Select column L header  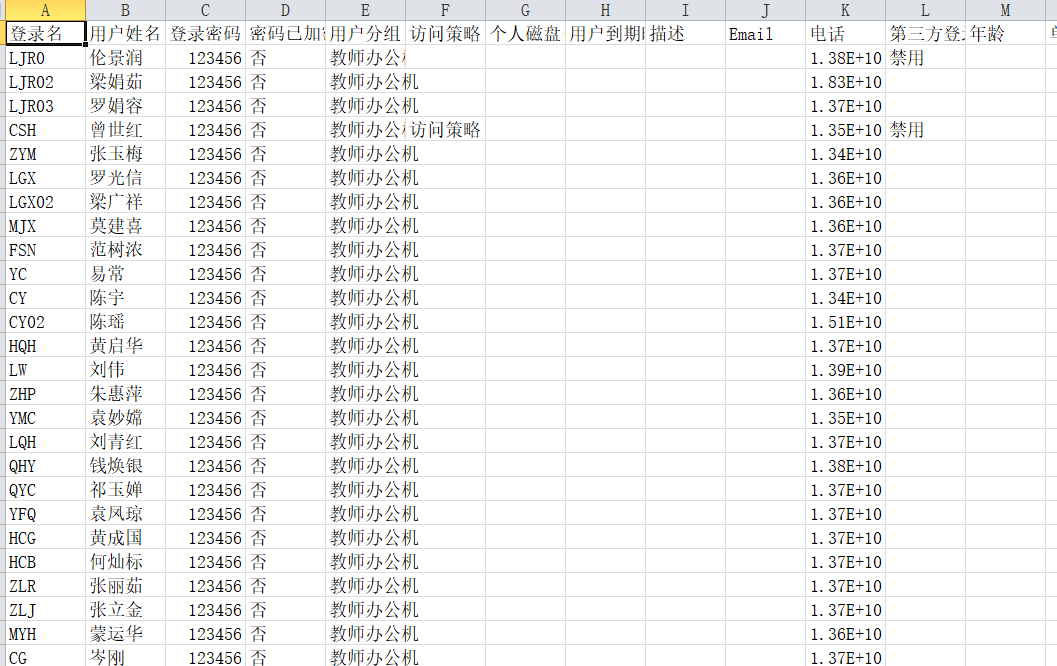(x=926, y=10)
